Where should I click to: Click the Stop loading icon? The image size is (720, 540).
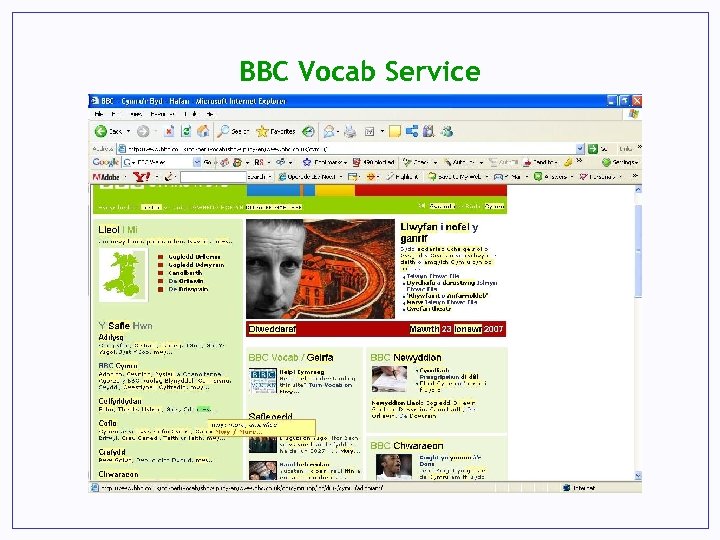[169, 131]
